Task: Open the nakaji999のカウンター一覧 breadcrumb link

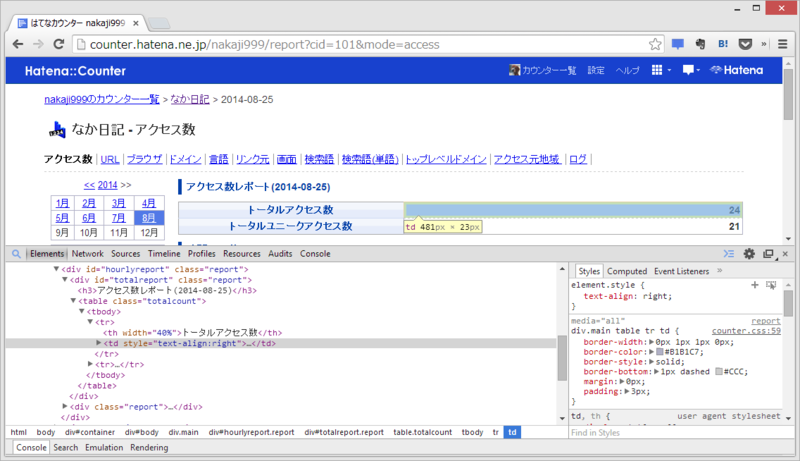Action: tap(102, 99)
